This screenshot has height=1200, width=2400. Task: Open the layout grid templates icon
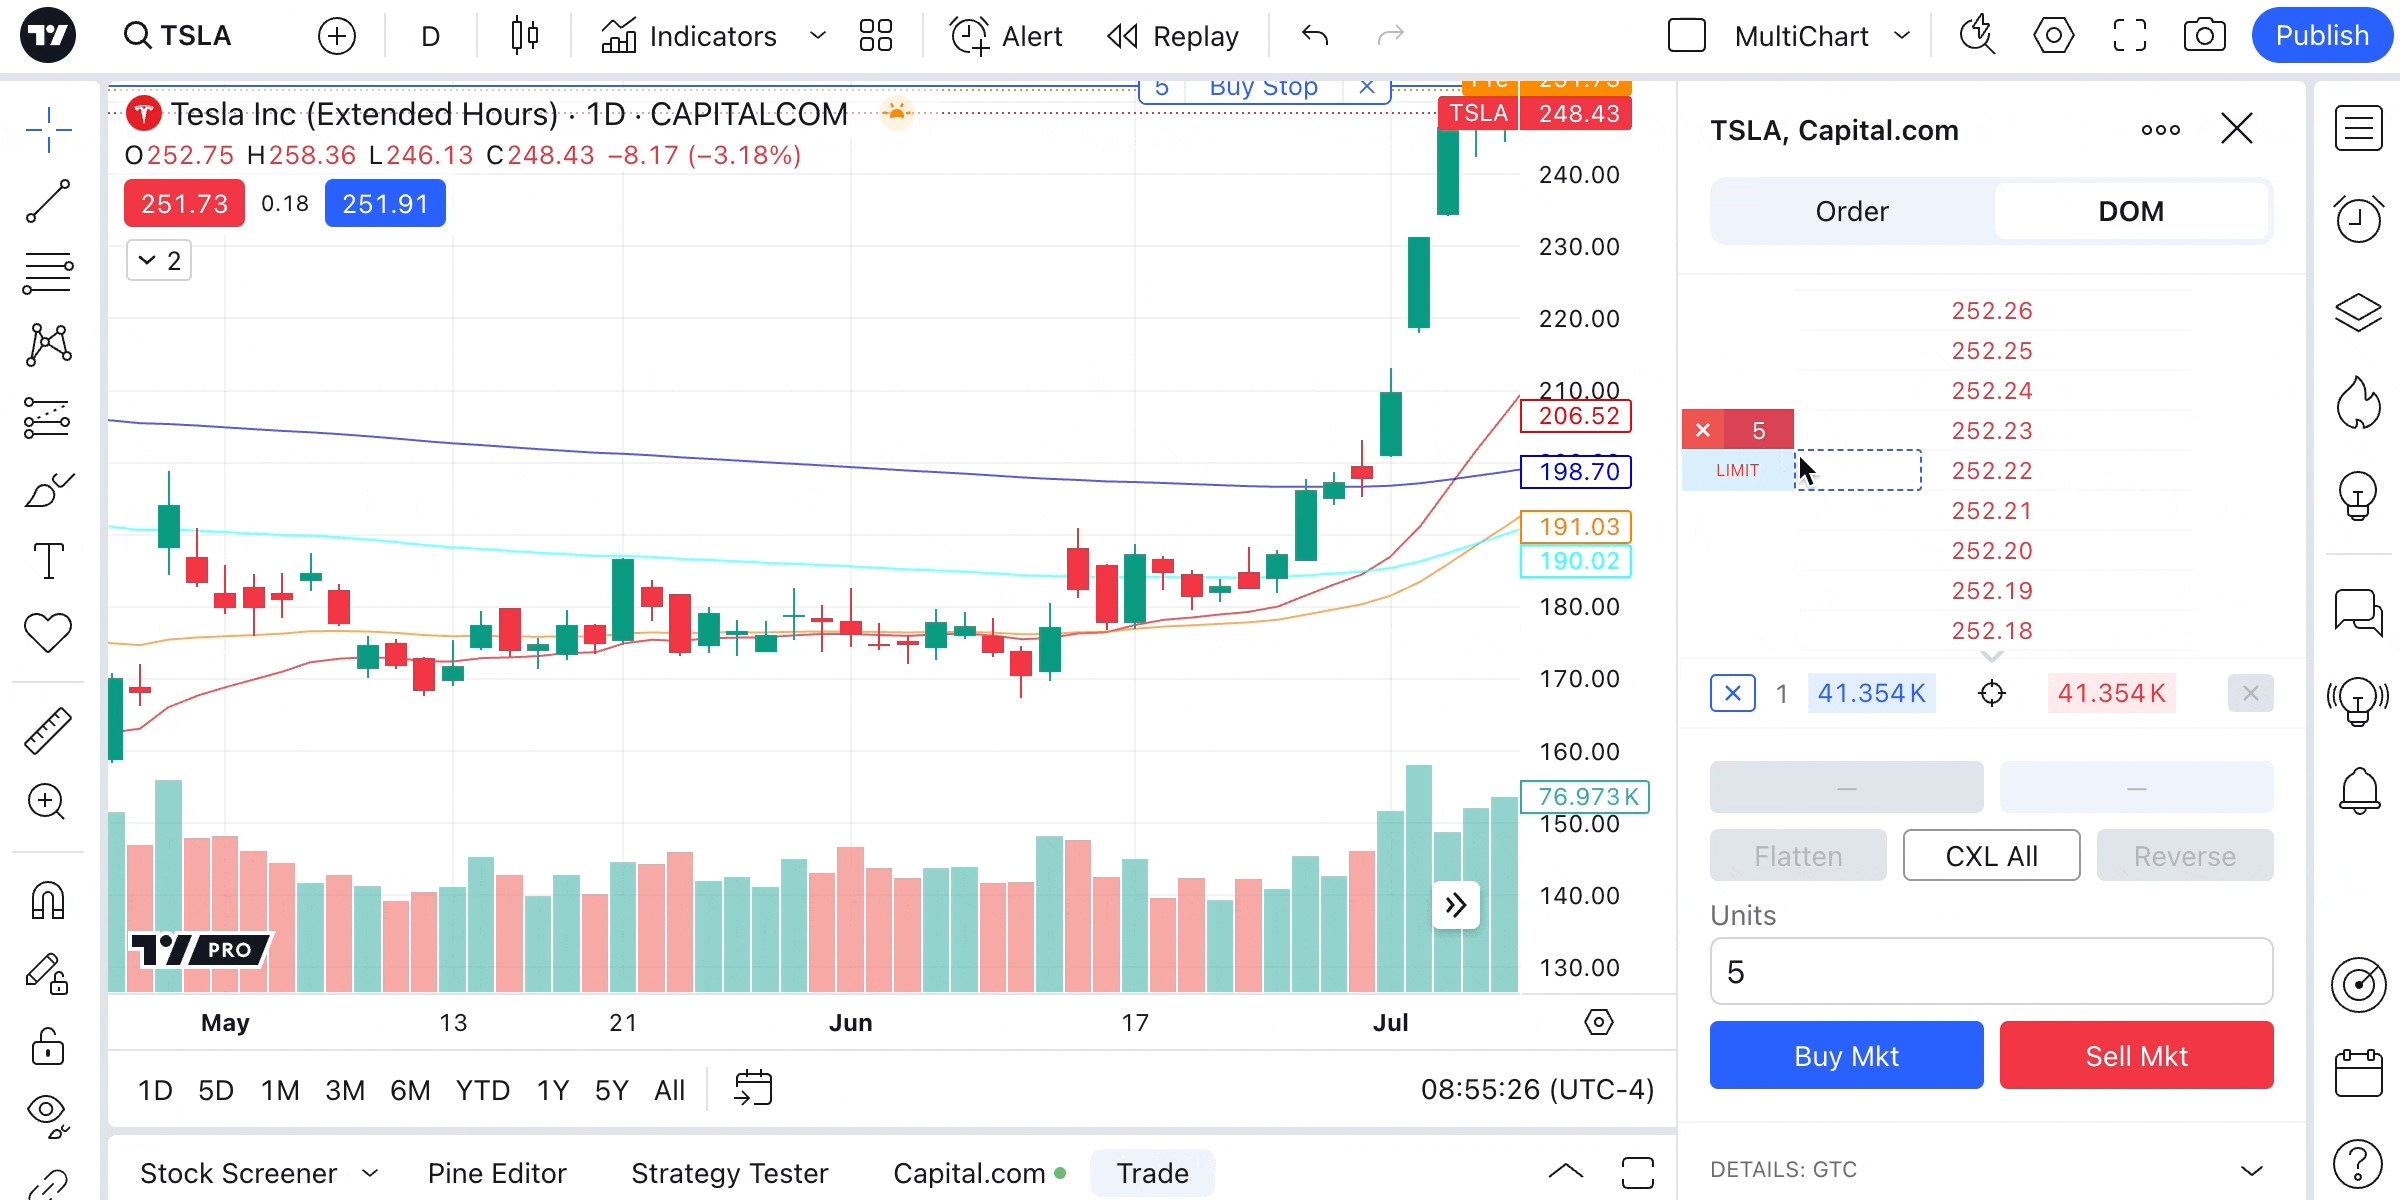coord(875,37)
